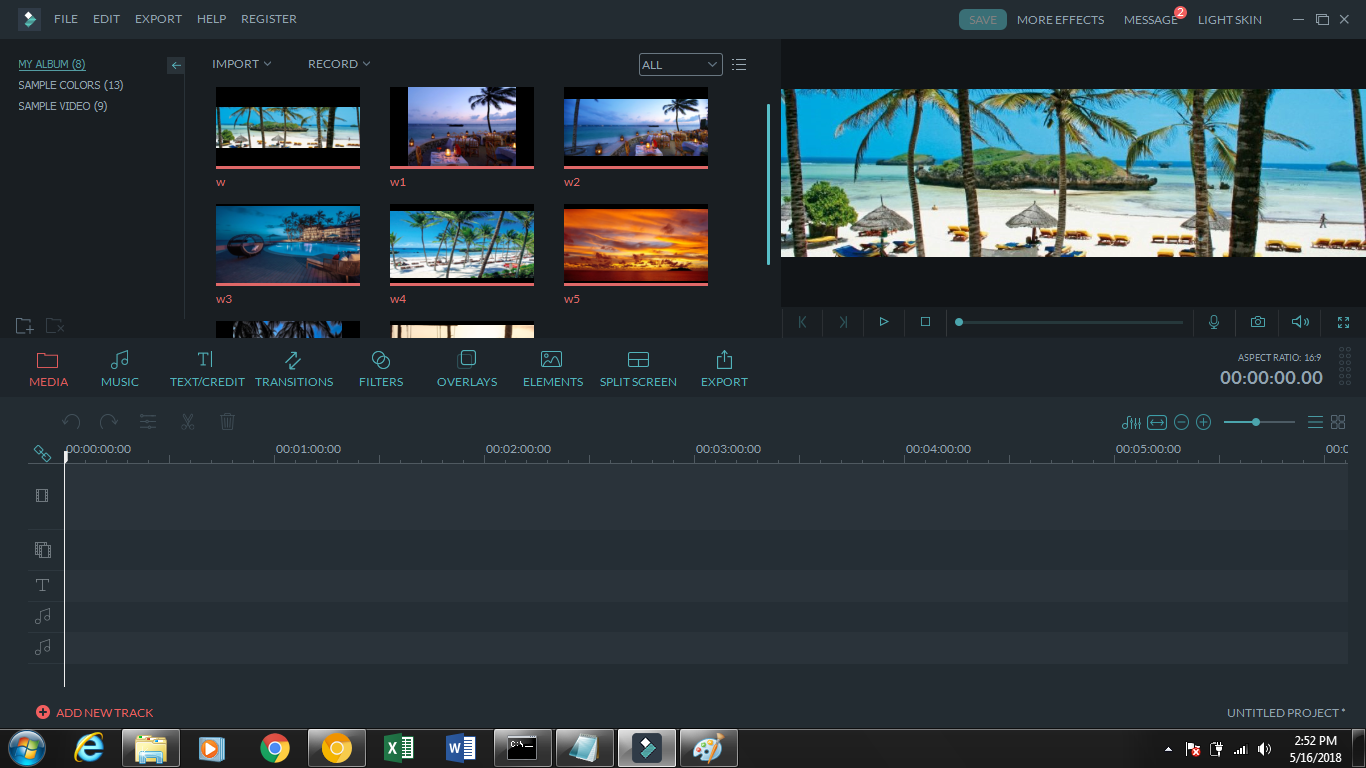Select the media thumbnail named w2
Image resolution: width=1366 pixels, height=768 pixels.
click(636, 127)
